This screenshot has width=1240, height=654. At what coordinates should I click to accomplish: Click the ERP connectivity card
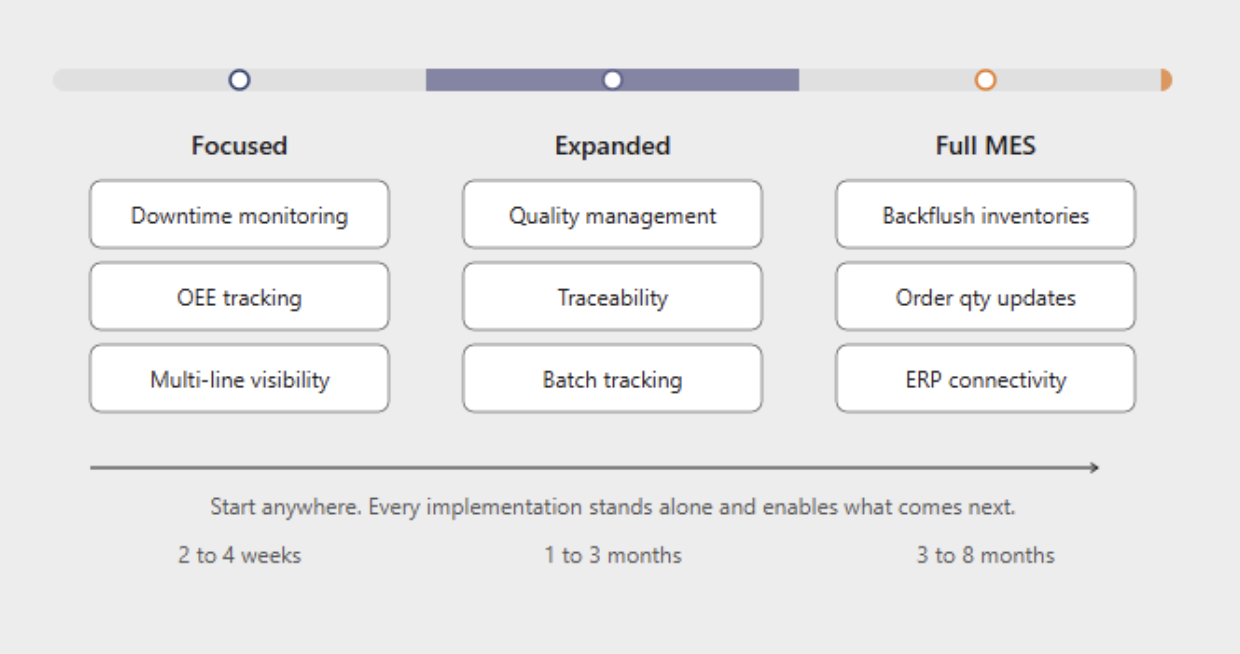pos(985,379)
